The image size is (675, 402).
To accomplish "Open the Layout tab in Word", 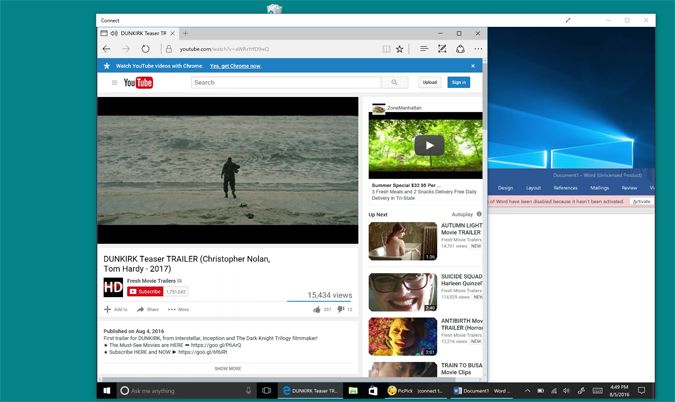I will [x=533, y=188].
